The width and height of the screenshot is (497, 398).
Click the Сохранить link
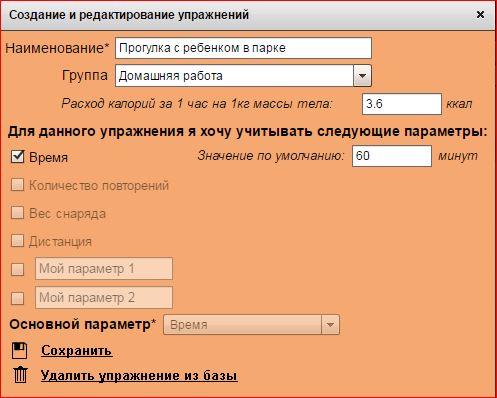point(76,351)
